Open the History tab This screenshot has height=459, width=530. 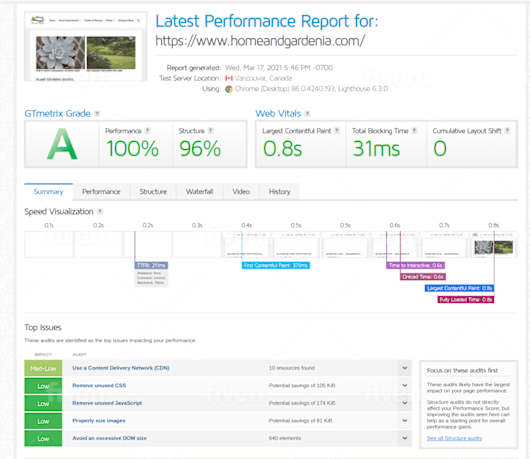pyautogui.click(x=280, y=192)
